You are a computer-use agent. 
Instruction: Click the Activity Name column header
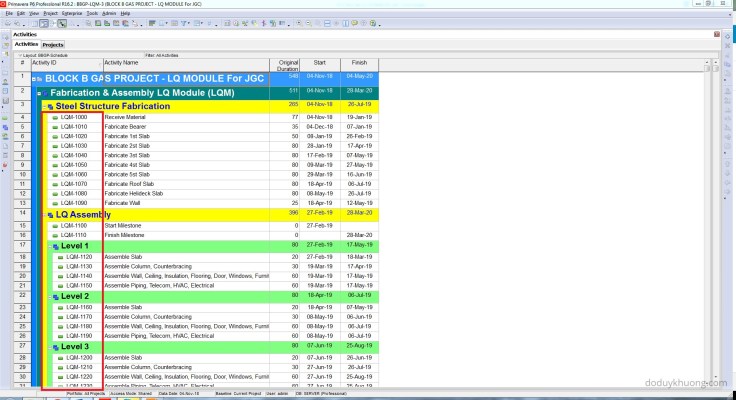coord(186,65)
